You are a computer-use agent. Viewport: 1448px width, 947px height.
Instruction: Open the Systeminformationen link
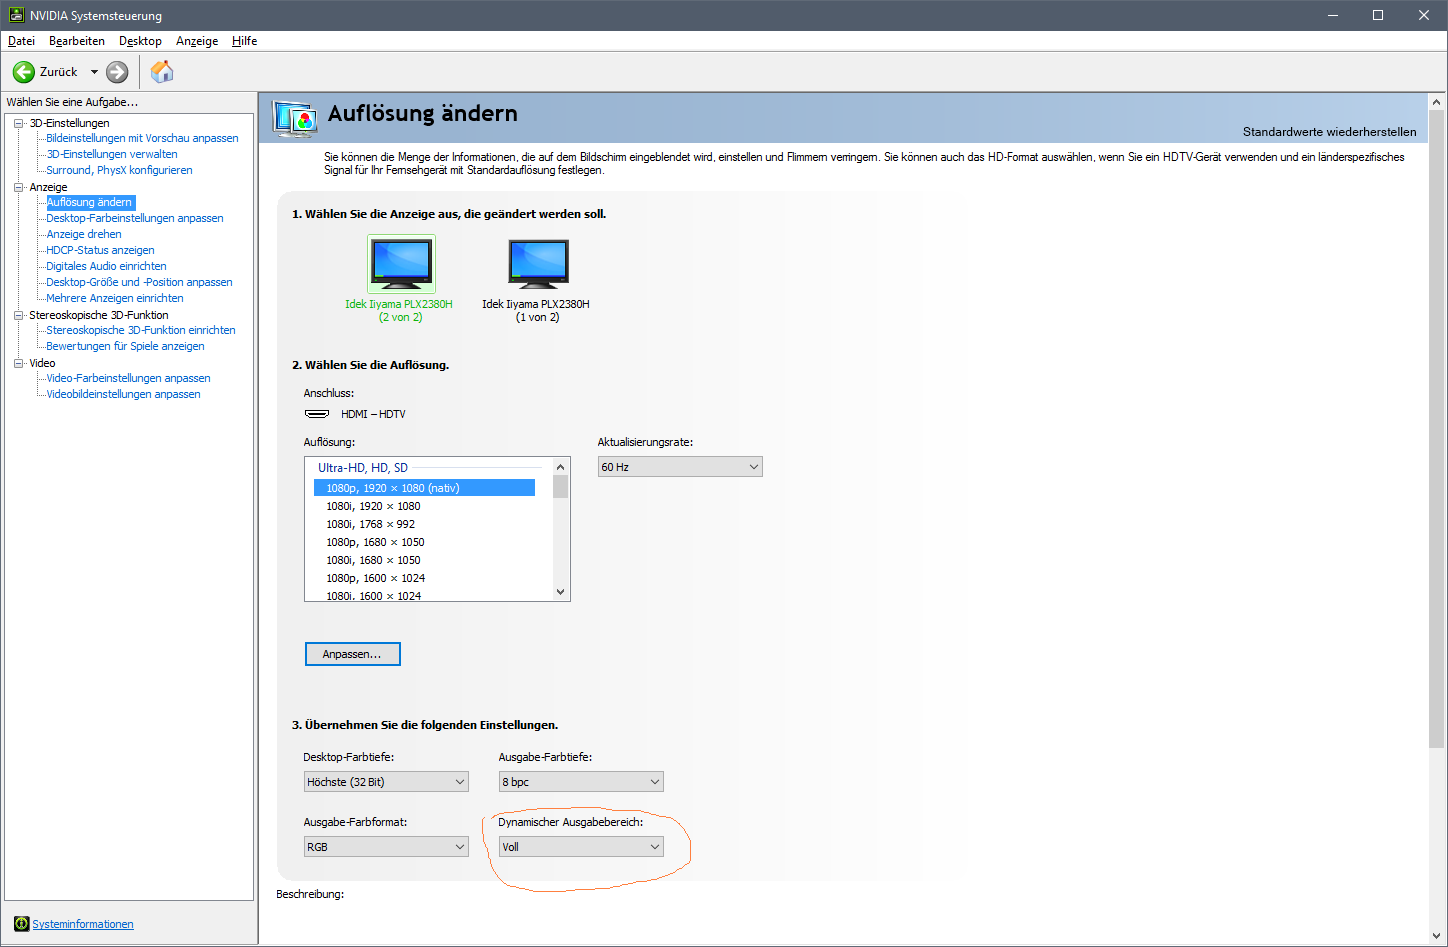[83, 924]
